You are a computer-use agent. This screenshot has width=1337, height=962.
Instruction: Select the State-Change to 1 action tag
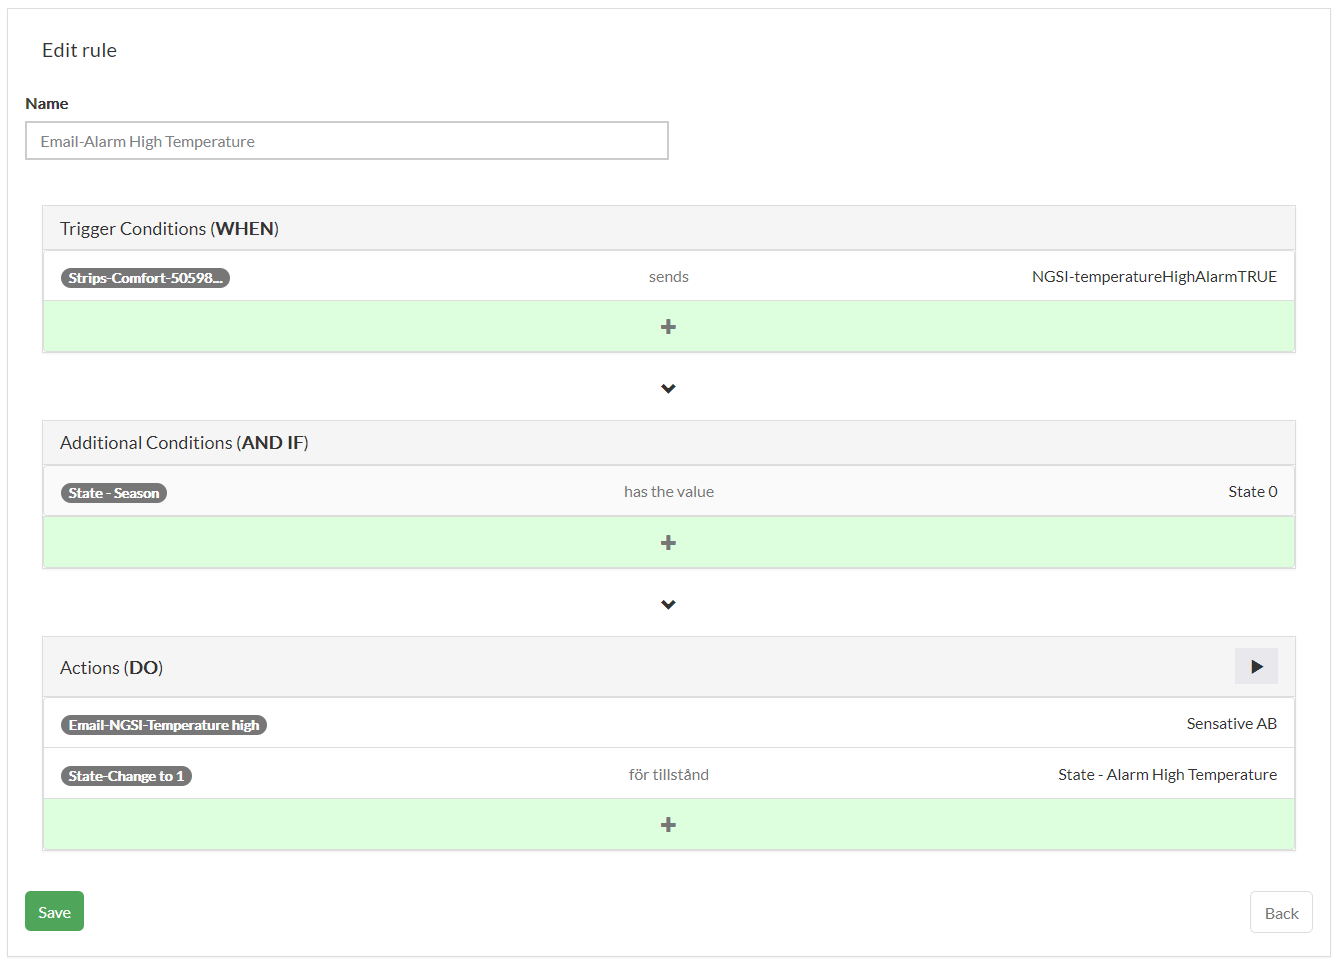point(126,776)
